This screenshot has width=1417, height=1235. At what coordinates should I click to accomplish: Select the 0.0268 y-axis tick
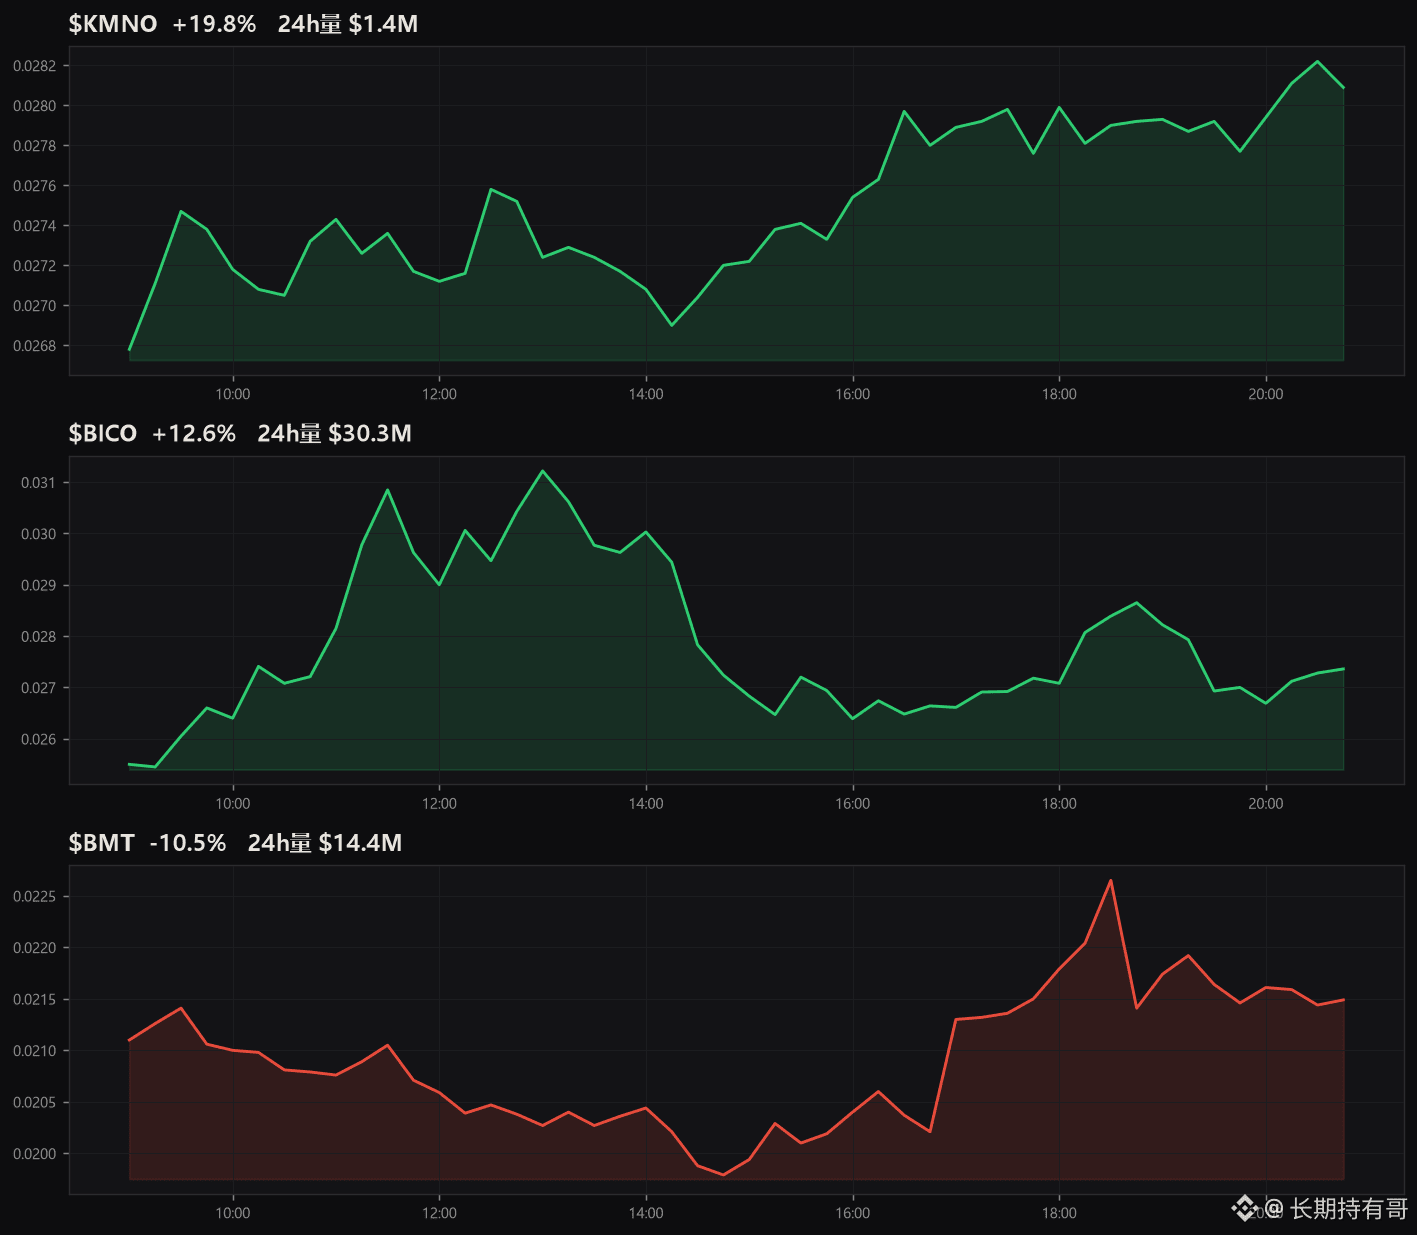coord(35,346)
